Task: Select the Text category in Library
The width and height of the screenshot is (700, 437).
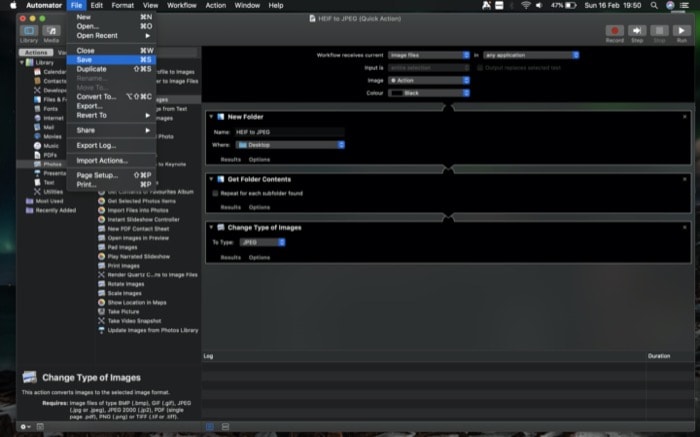Action: point(44,183)
